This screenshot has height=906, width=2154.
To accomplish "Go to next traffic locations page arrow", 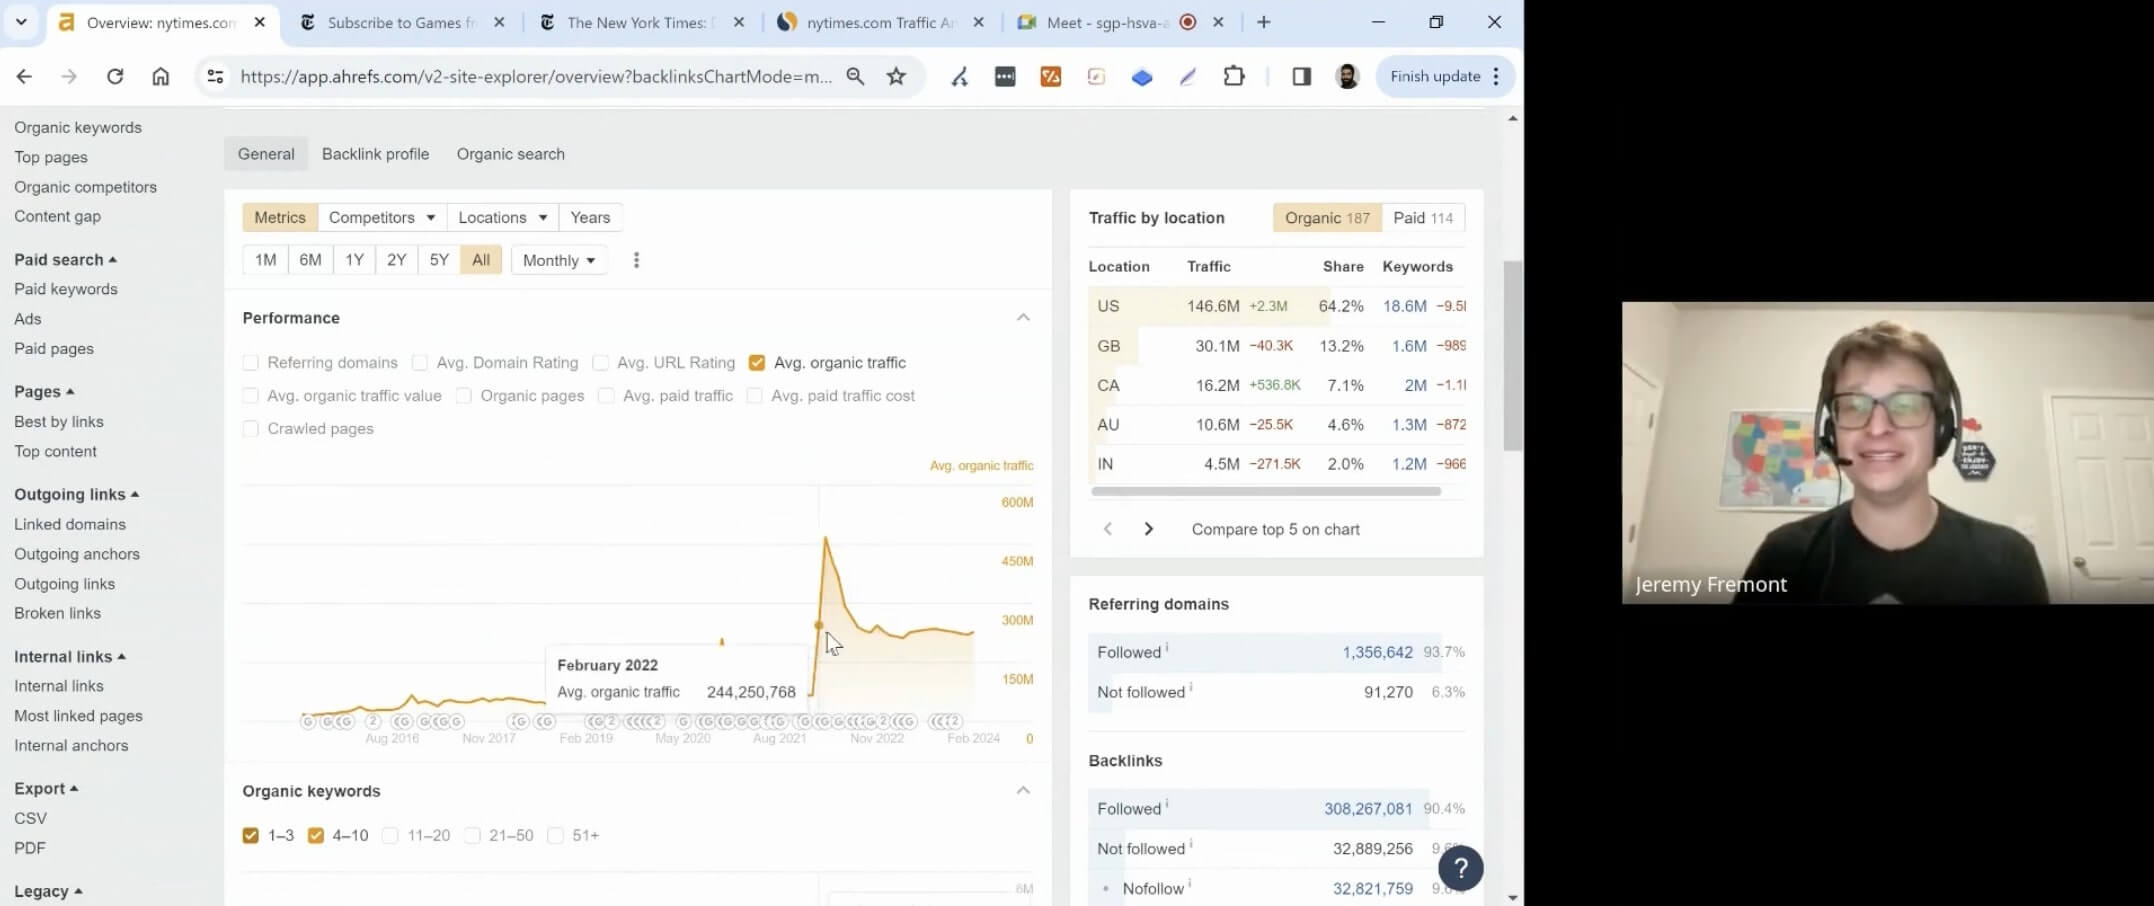I will click(x=1148, y=529).
